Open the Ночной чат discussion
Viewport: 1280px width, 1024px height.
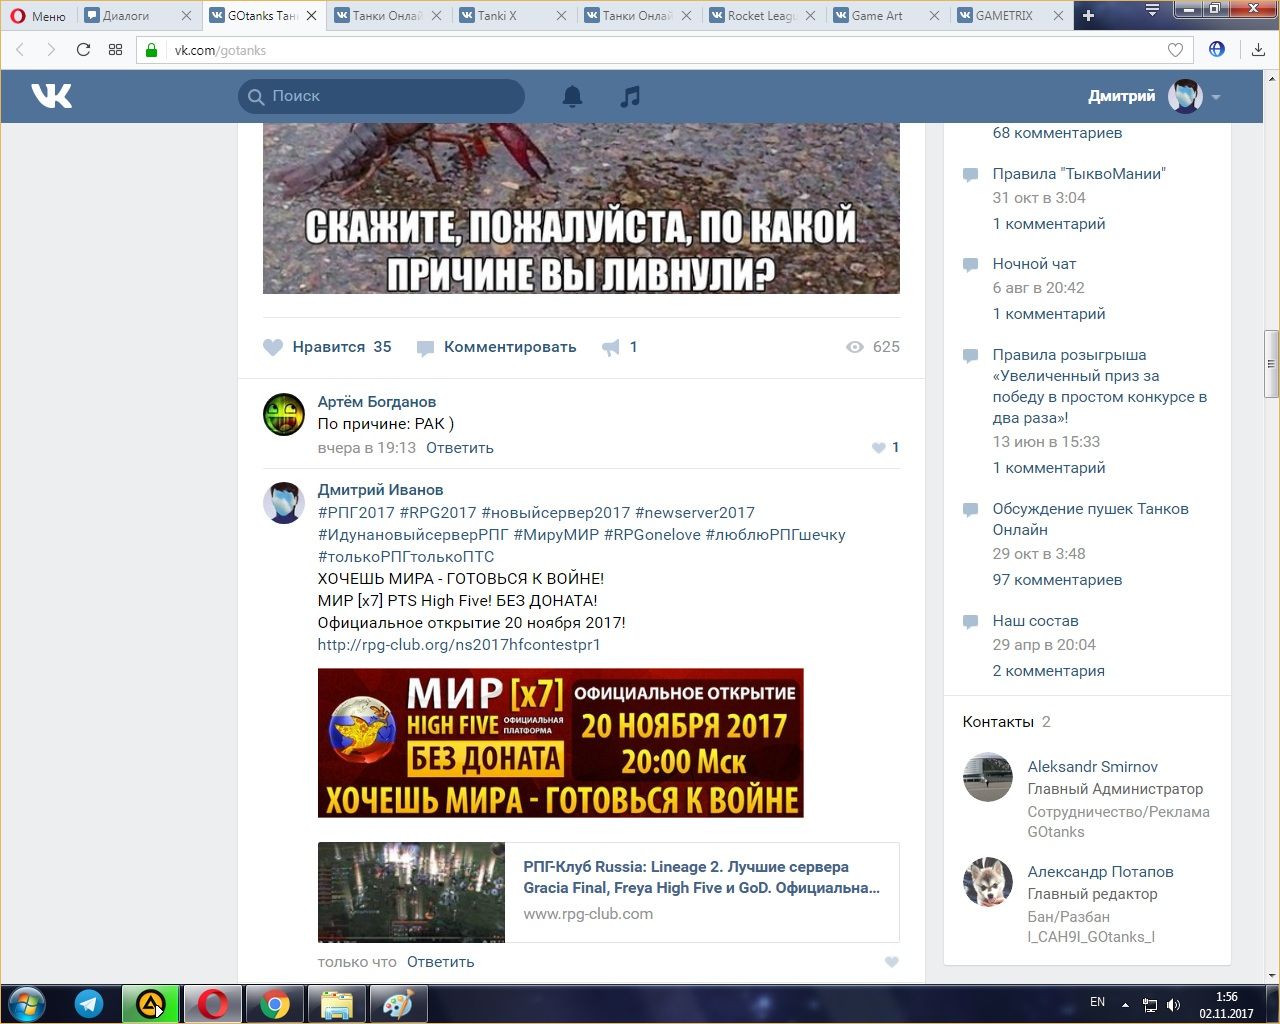(1034, 264)
